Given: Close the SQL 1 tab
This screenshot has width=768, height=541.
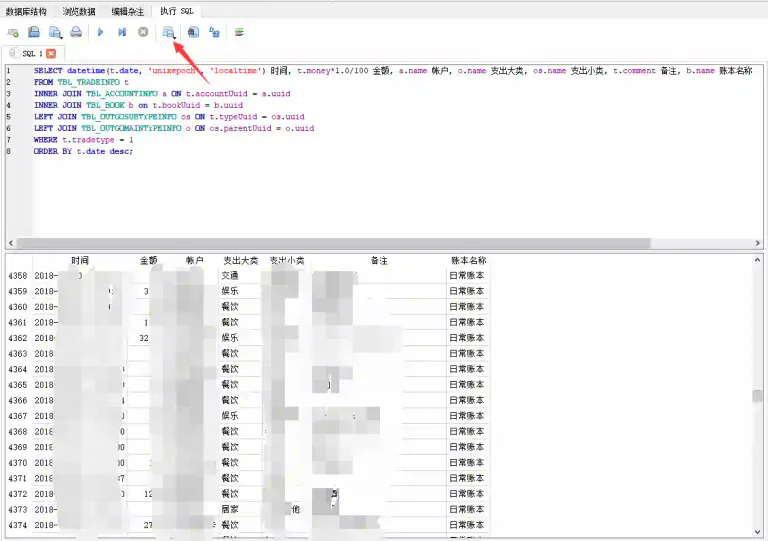Looking at the screenshot, I should [x=51, y=53].
